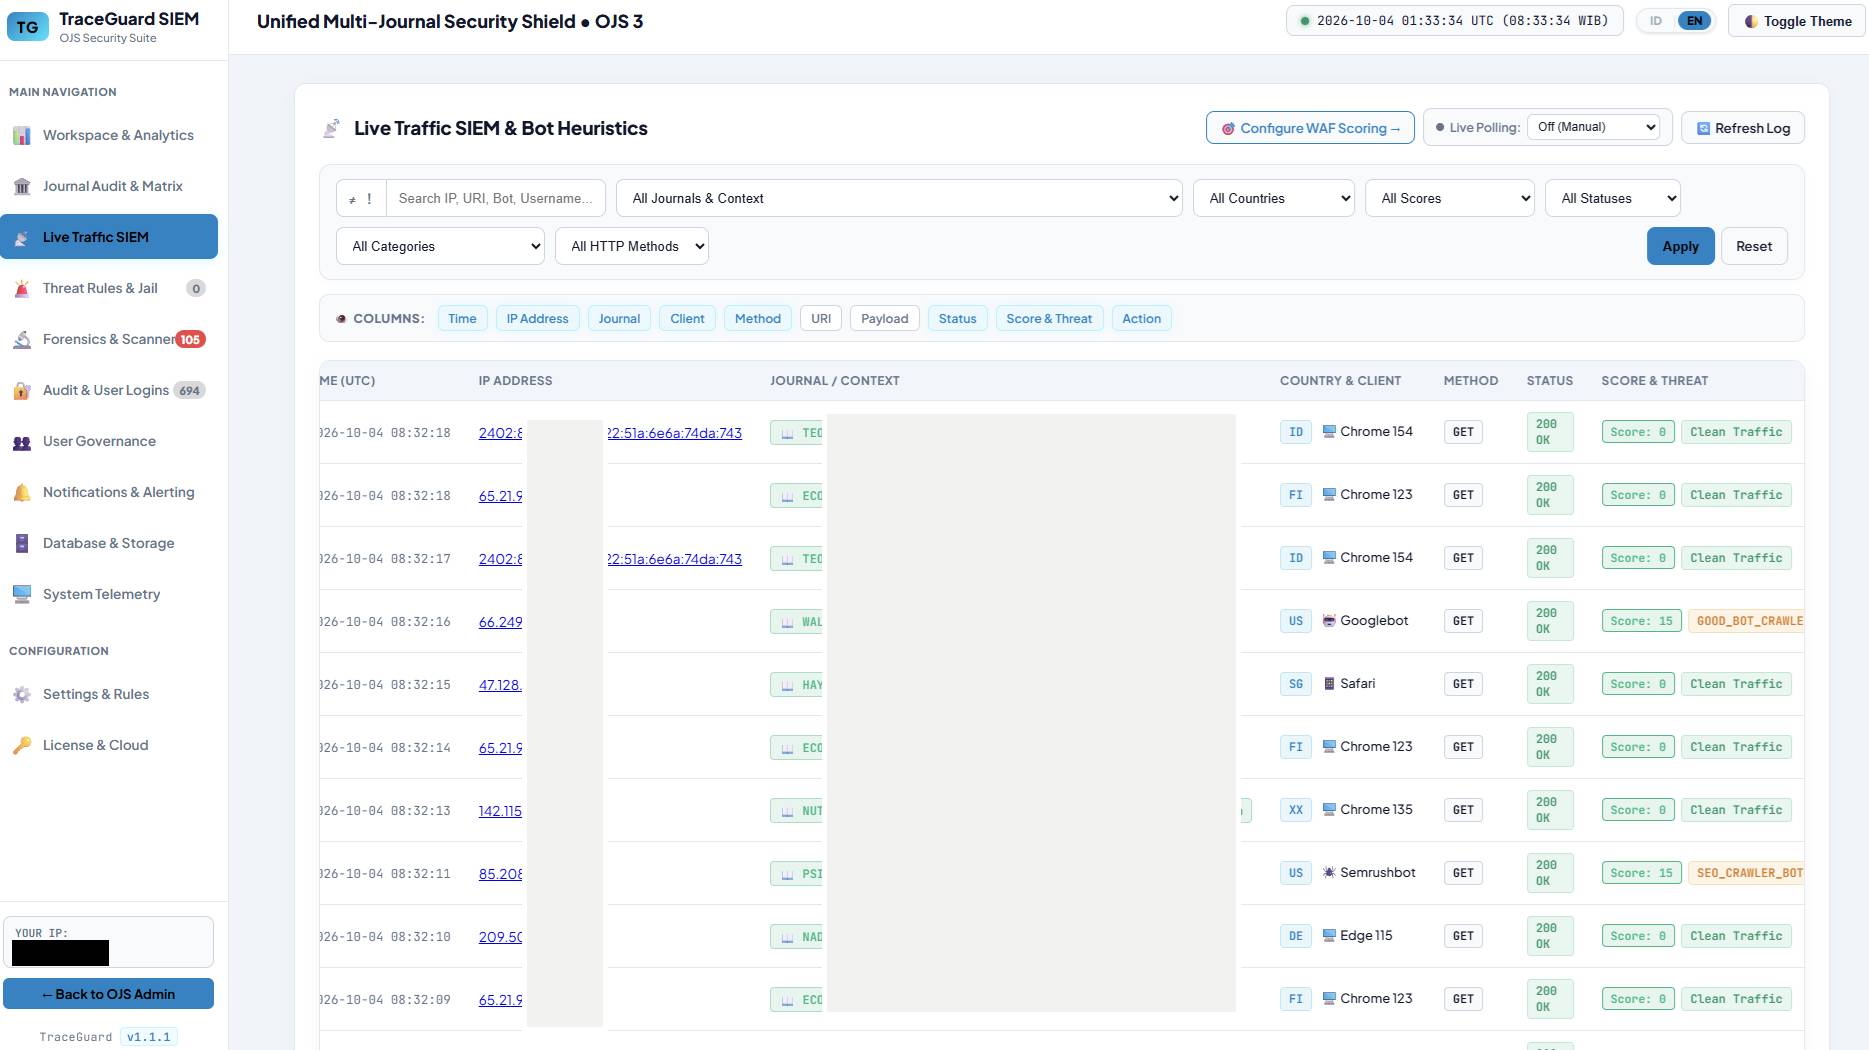The height and width of the screenshot is (1050, 1869).
Task: Click the Journal Audit & Matrix building icon
Action: pos(22,187)
